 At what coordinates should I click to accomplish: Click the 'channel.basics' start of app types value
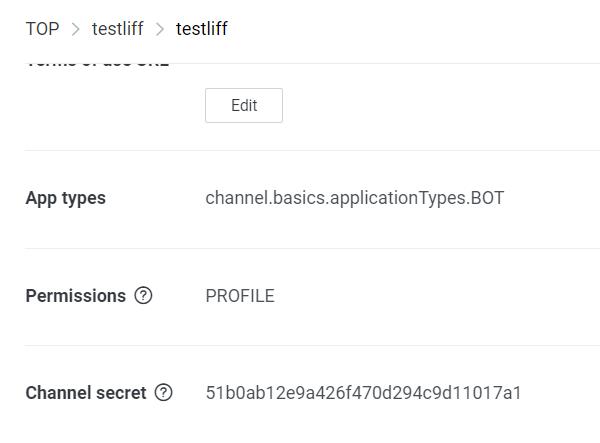pos(267,198)
